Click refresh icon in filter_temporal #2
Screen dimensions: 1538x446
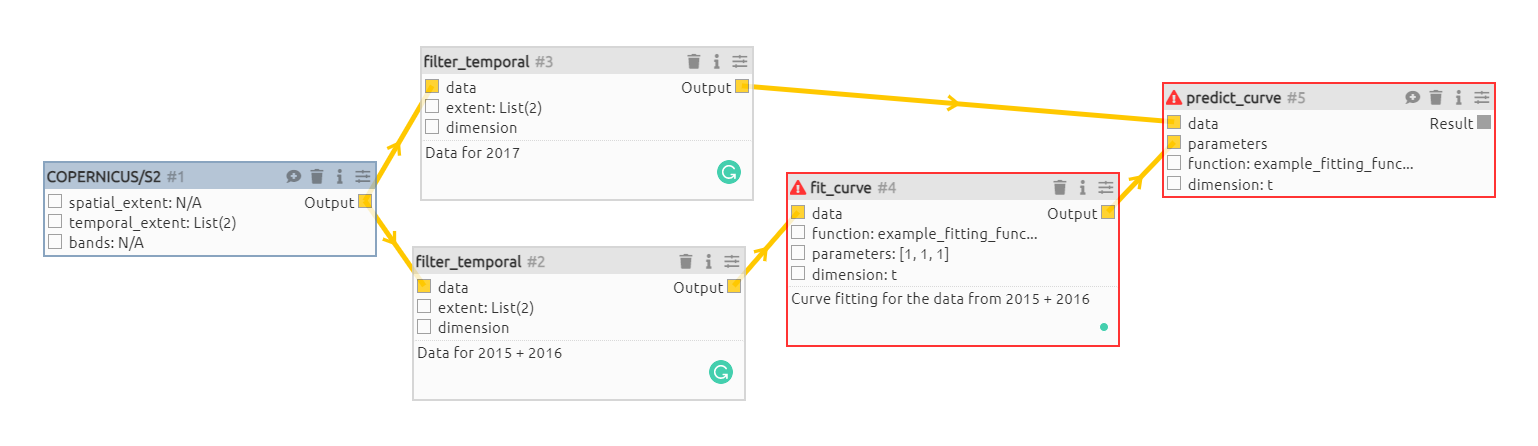720,372
